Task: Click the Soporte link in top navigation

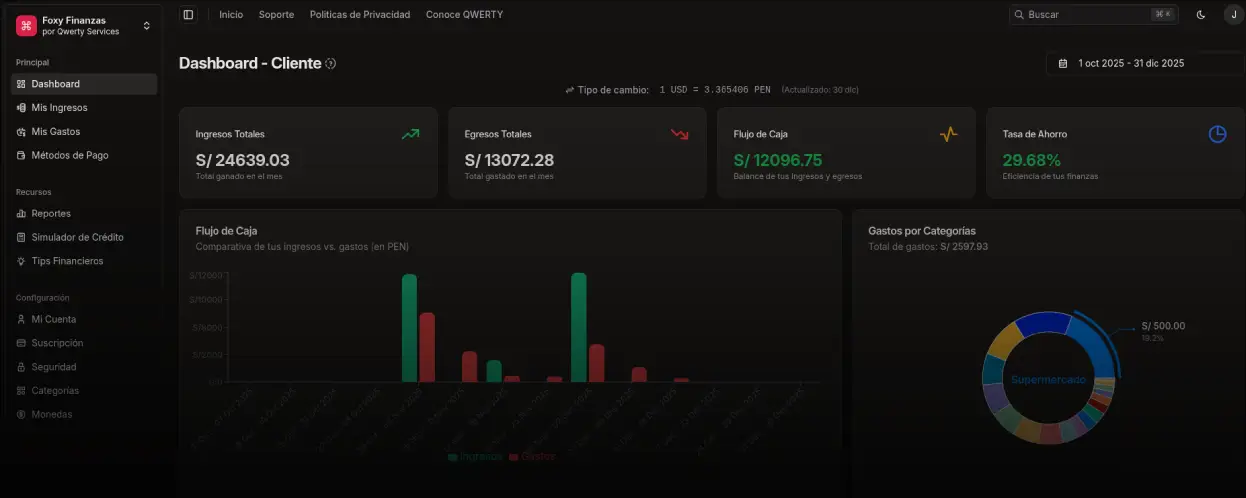Action: pos(276,15)
